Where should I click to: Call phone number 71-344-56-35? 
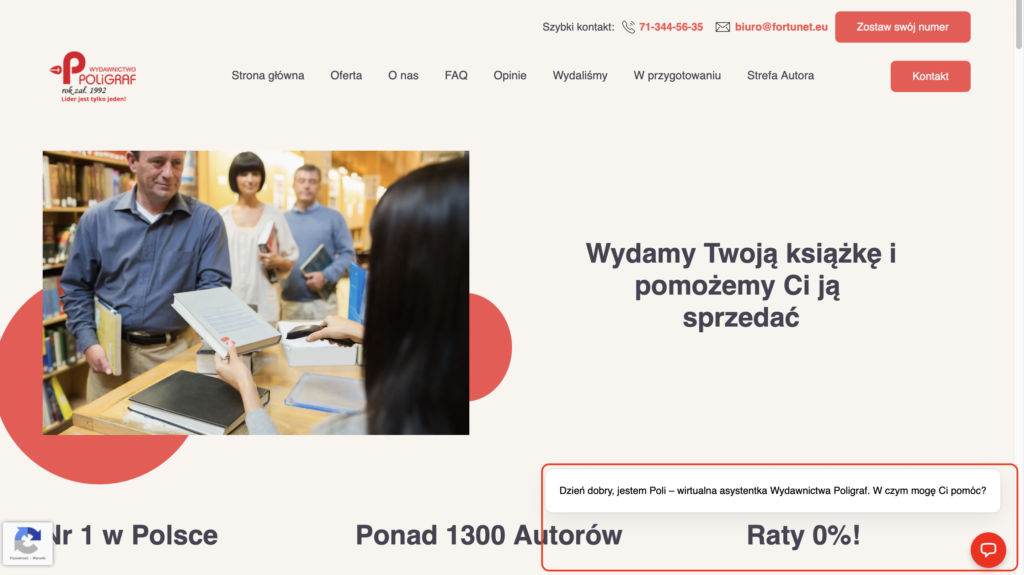pos(671,27)
